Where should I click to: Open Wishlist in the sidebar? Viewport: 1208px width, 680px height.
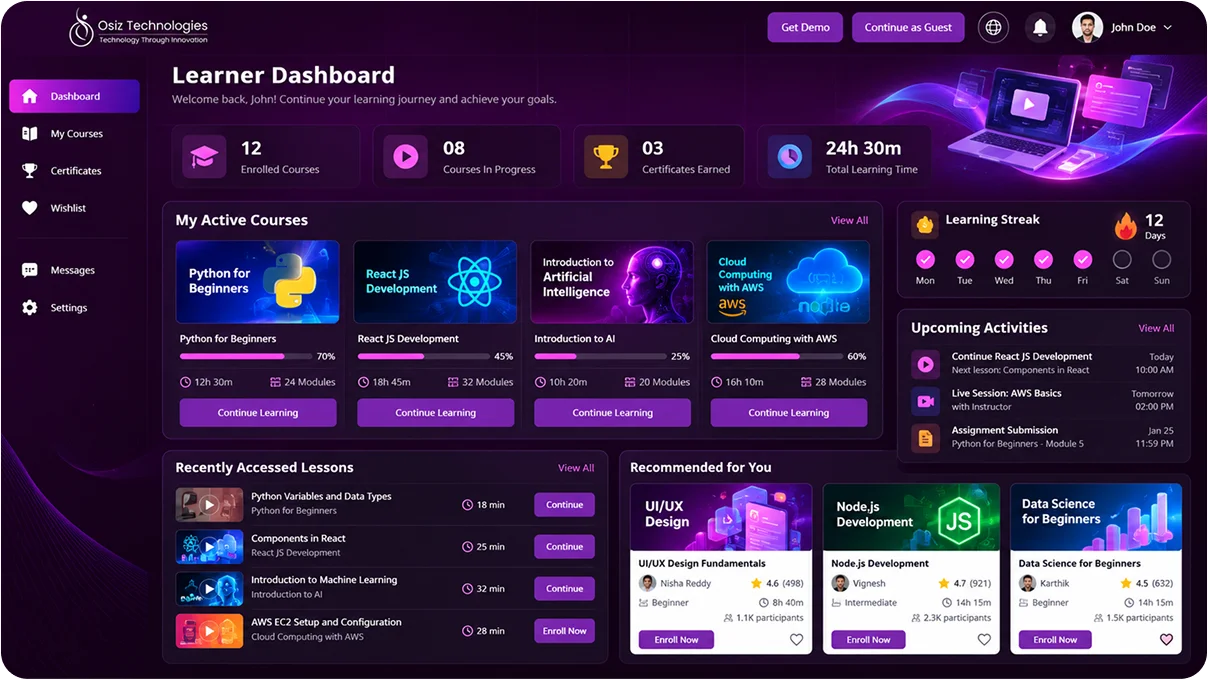coord(74,208)
